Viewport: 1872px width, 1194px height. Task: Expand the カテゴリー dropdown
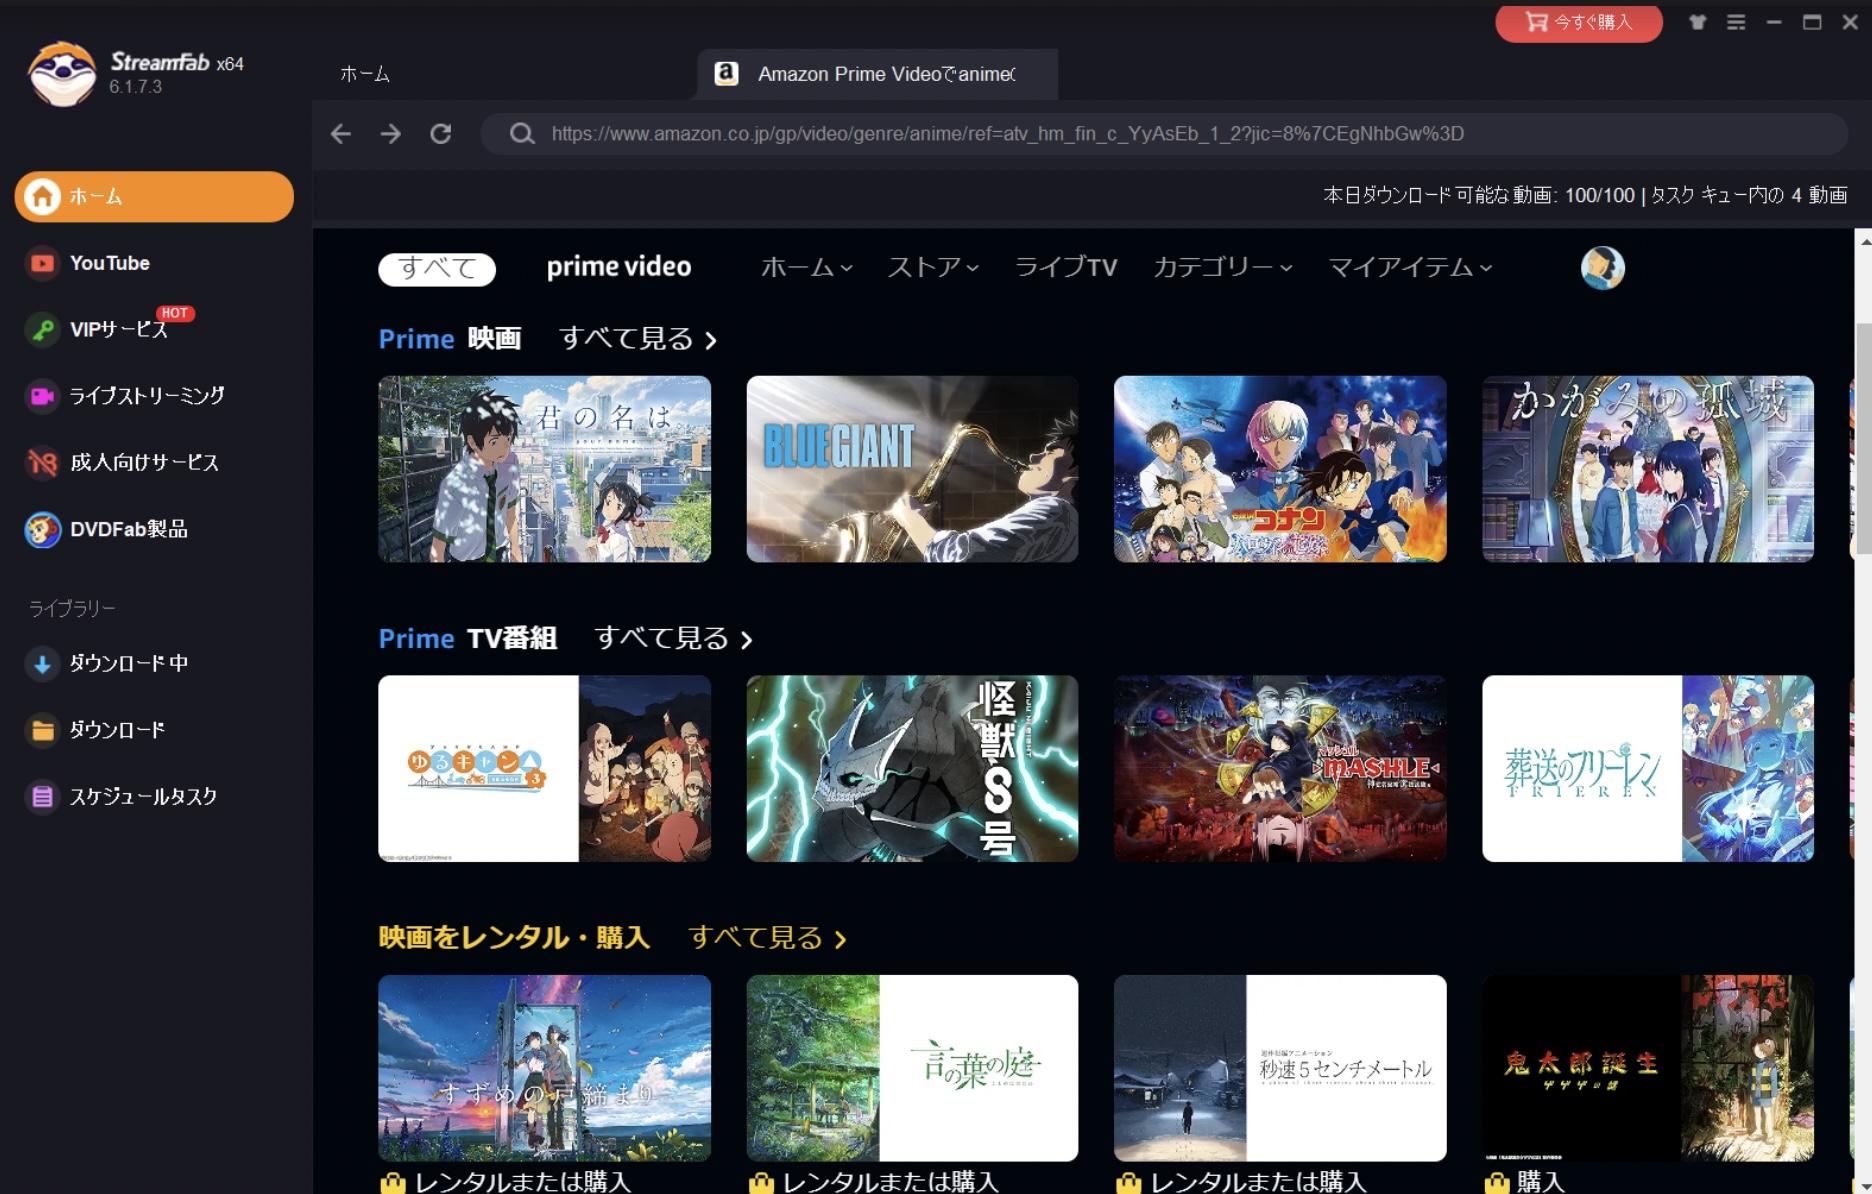coord(1223,267)
